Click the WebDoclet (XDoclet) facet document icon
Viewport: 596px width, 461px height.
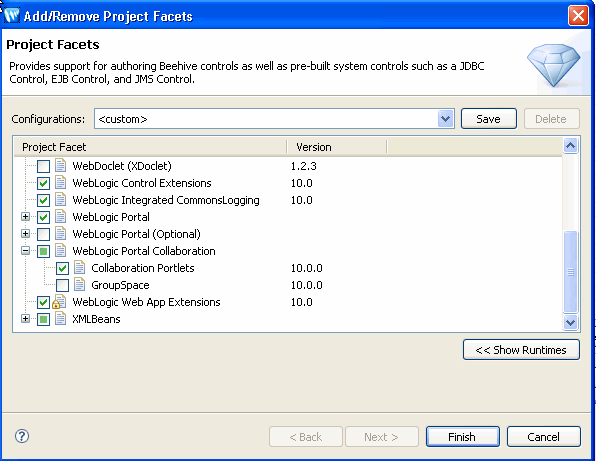60,165
